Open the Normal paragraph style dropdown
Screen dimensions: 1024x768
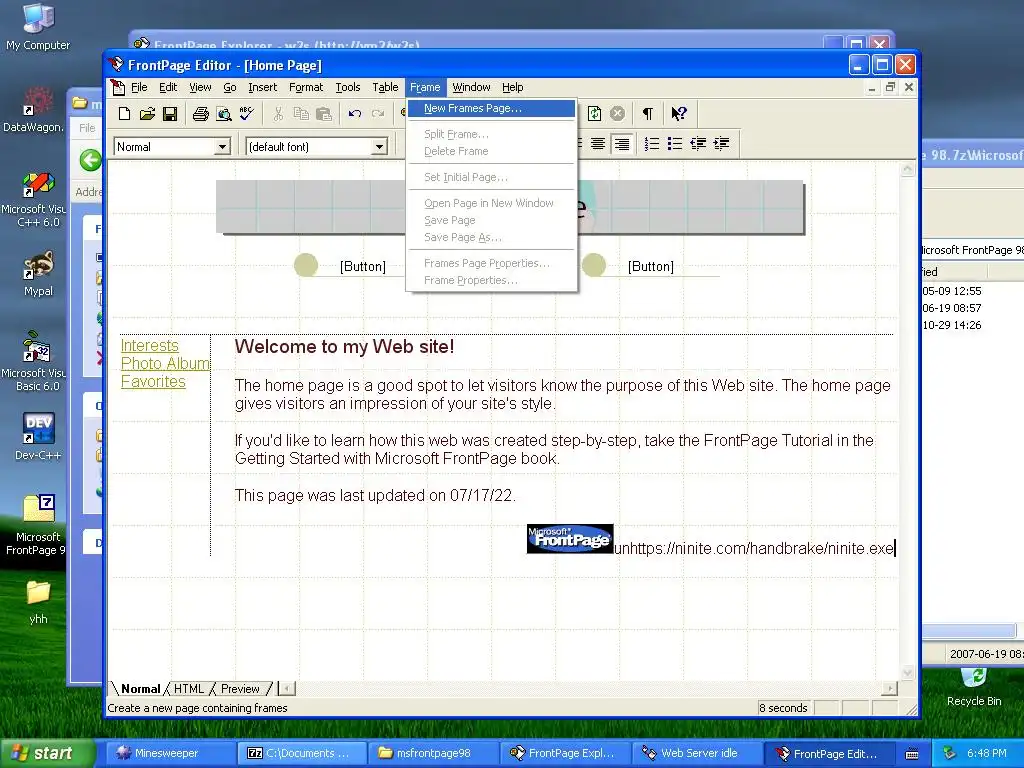tap(222, 147)
